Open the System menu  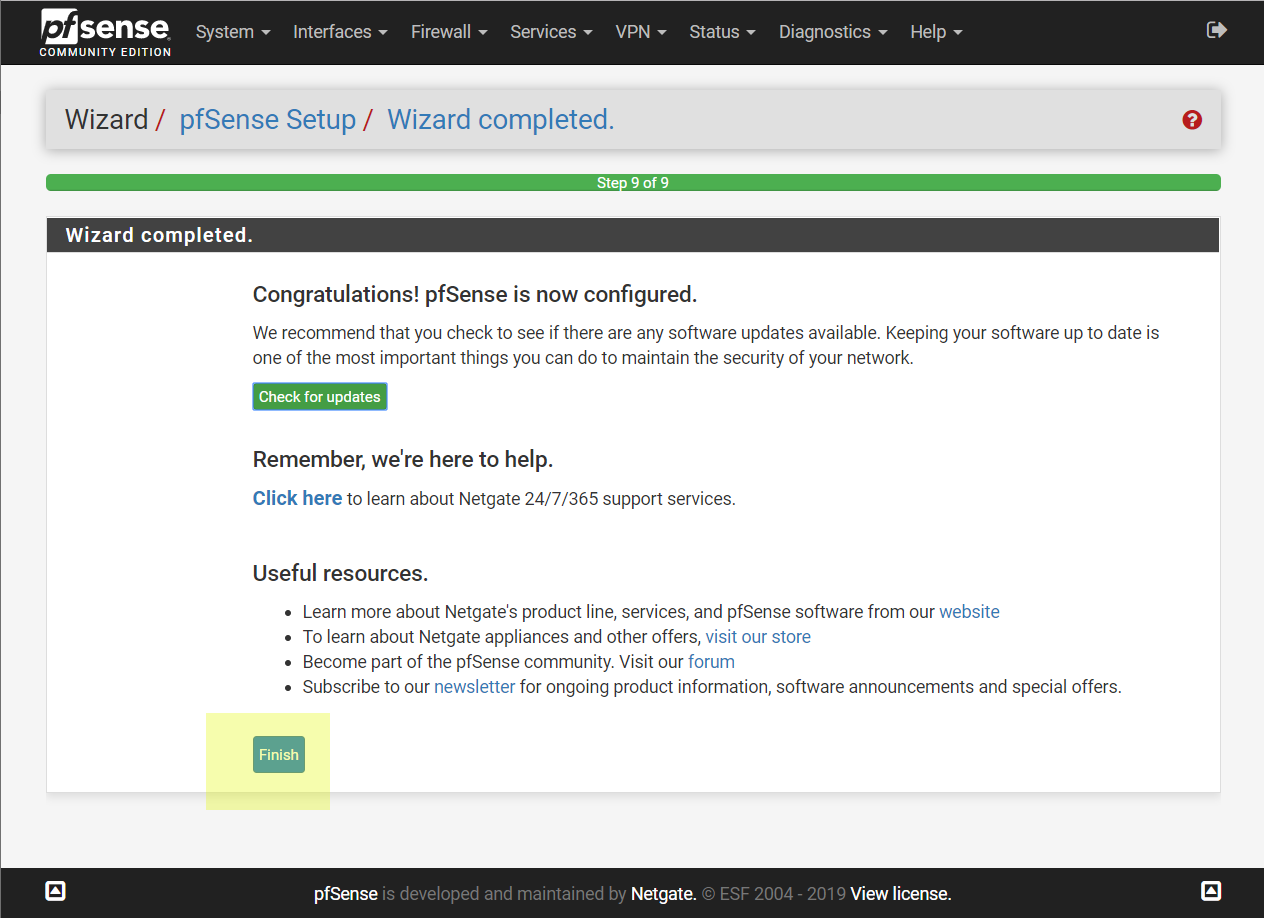click(233, 32)
